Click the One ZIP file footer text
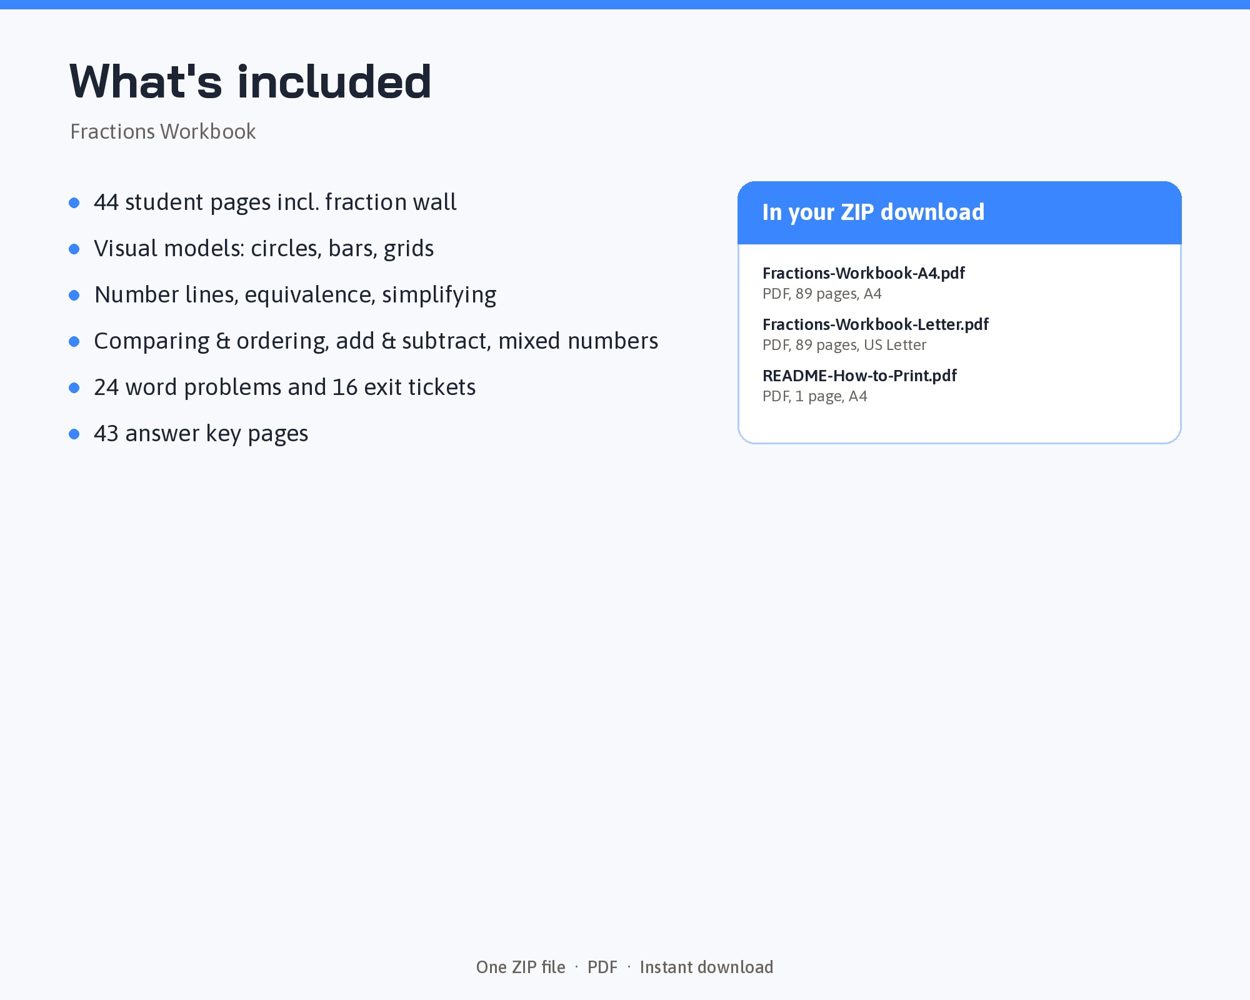 [521, 967]
